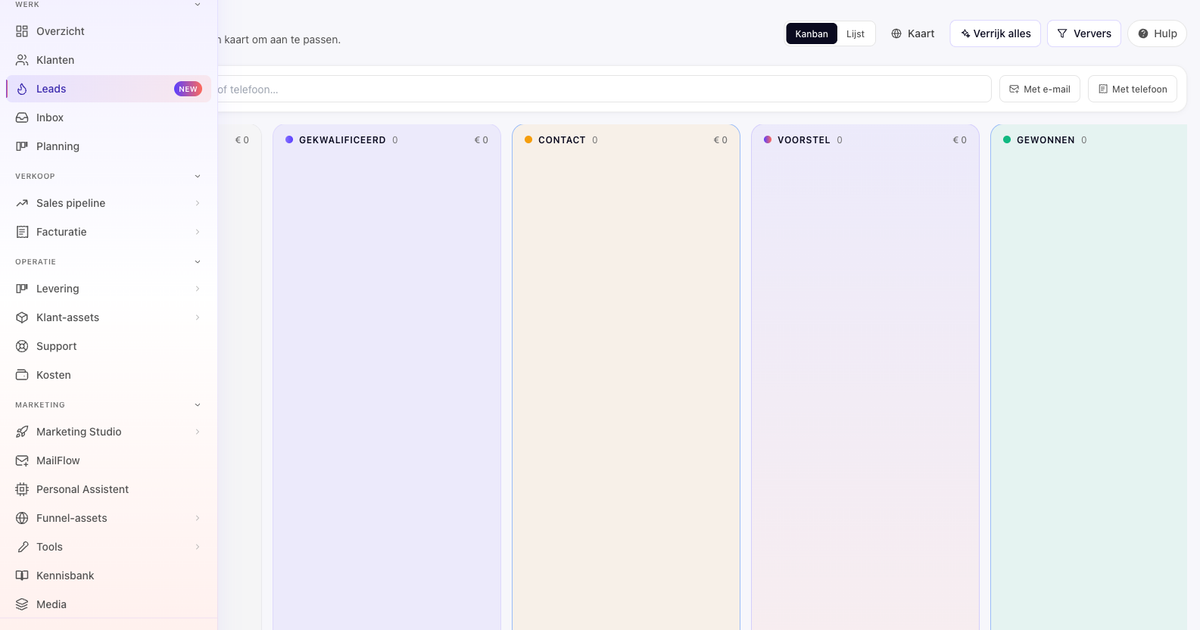Click the Facturatie document icon

coord(22,232)
